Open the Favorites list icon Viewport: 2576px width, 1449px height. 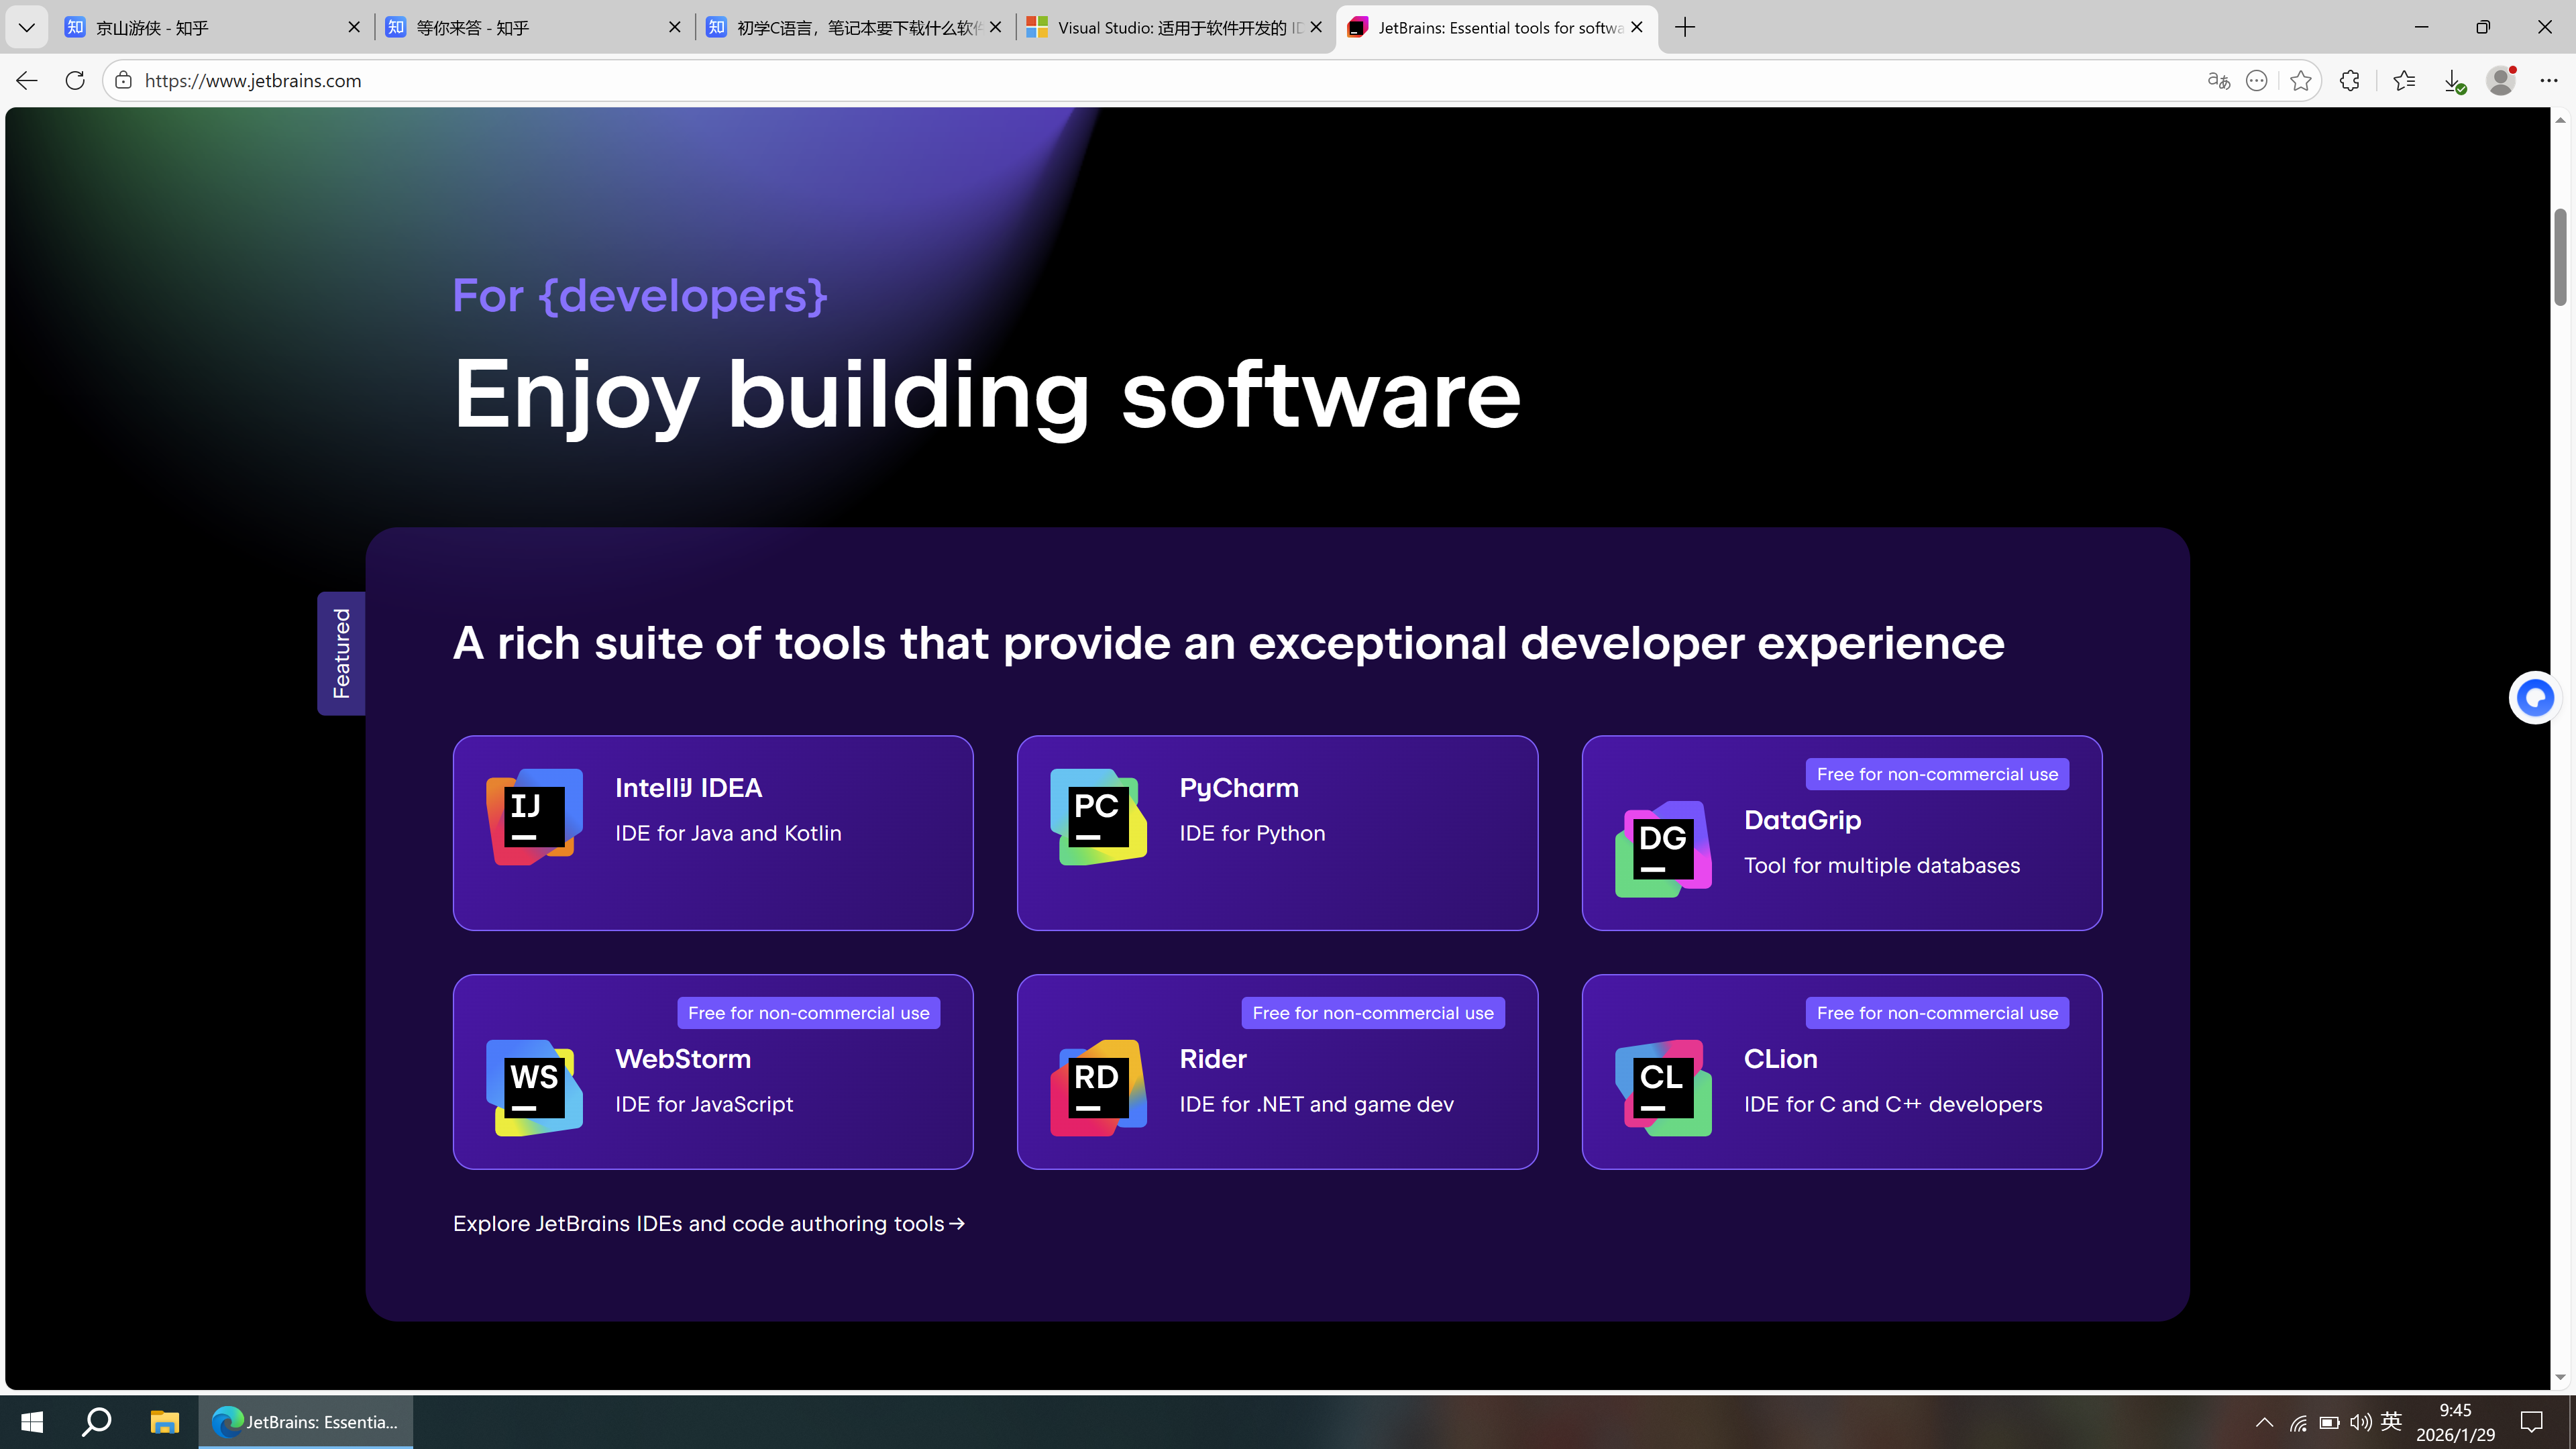[2404, 80]
